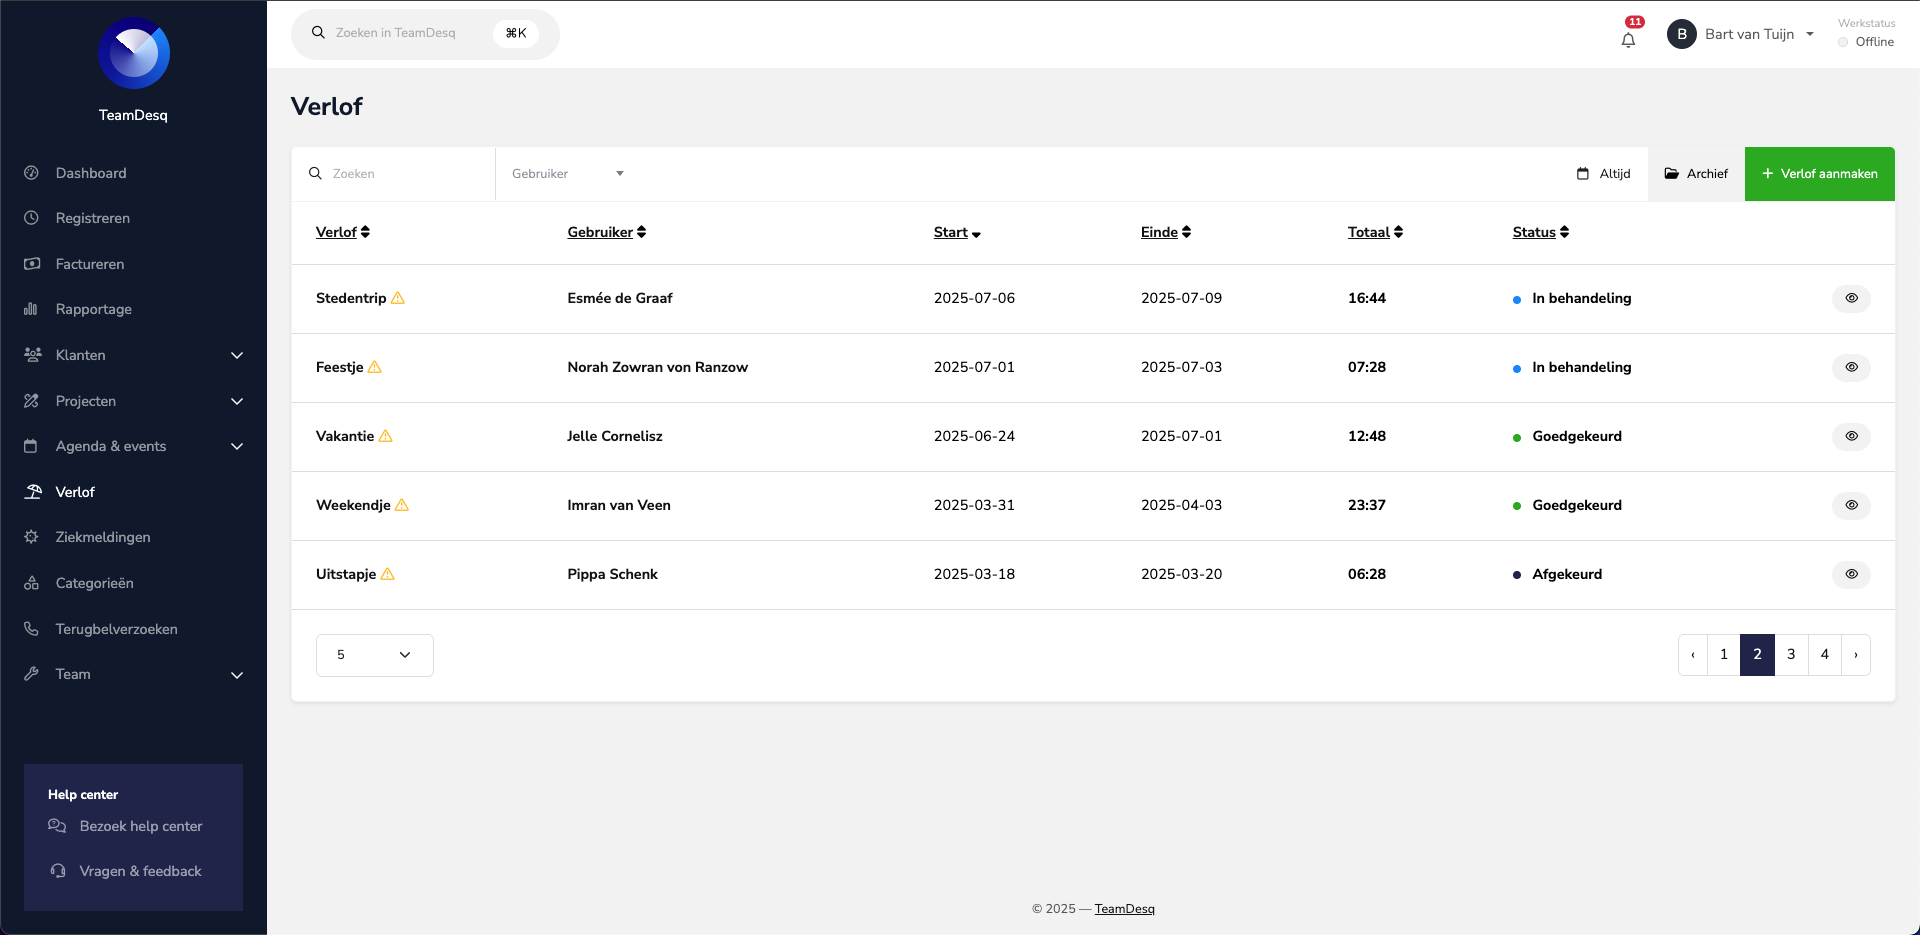Open Ziekmeldingen from the sidebar
The height and width of the screenshot is (935, 1920).
click(102, 537)
